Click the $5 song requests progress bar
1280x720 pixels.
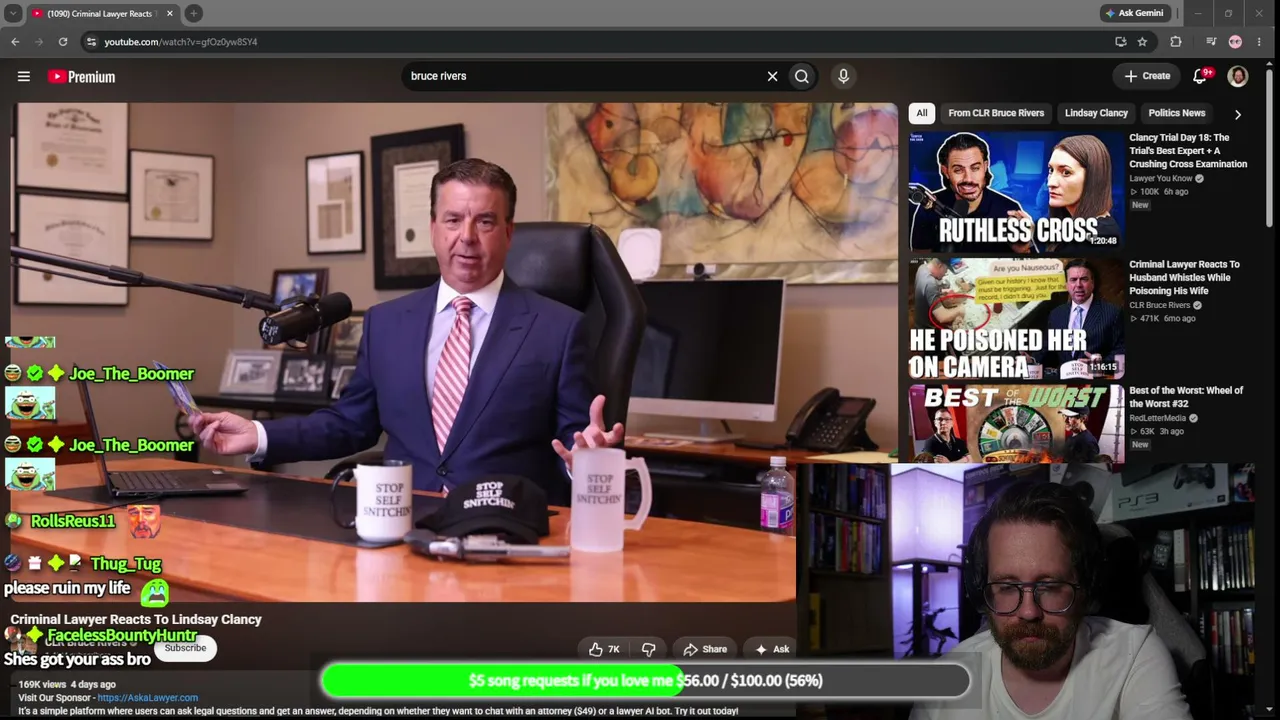click(x=645, y=681)
